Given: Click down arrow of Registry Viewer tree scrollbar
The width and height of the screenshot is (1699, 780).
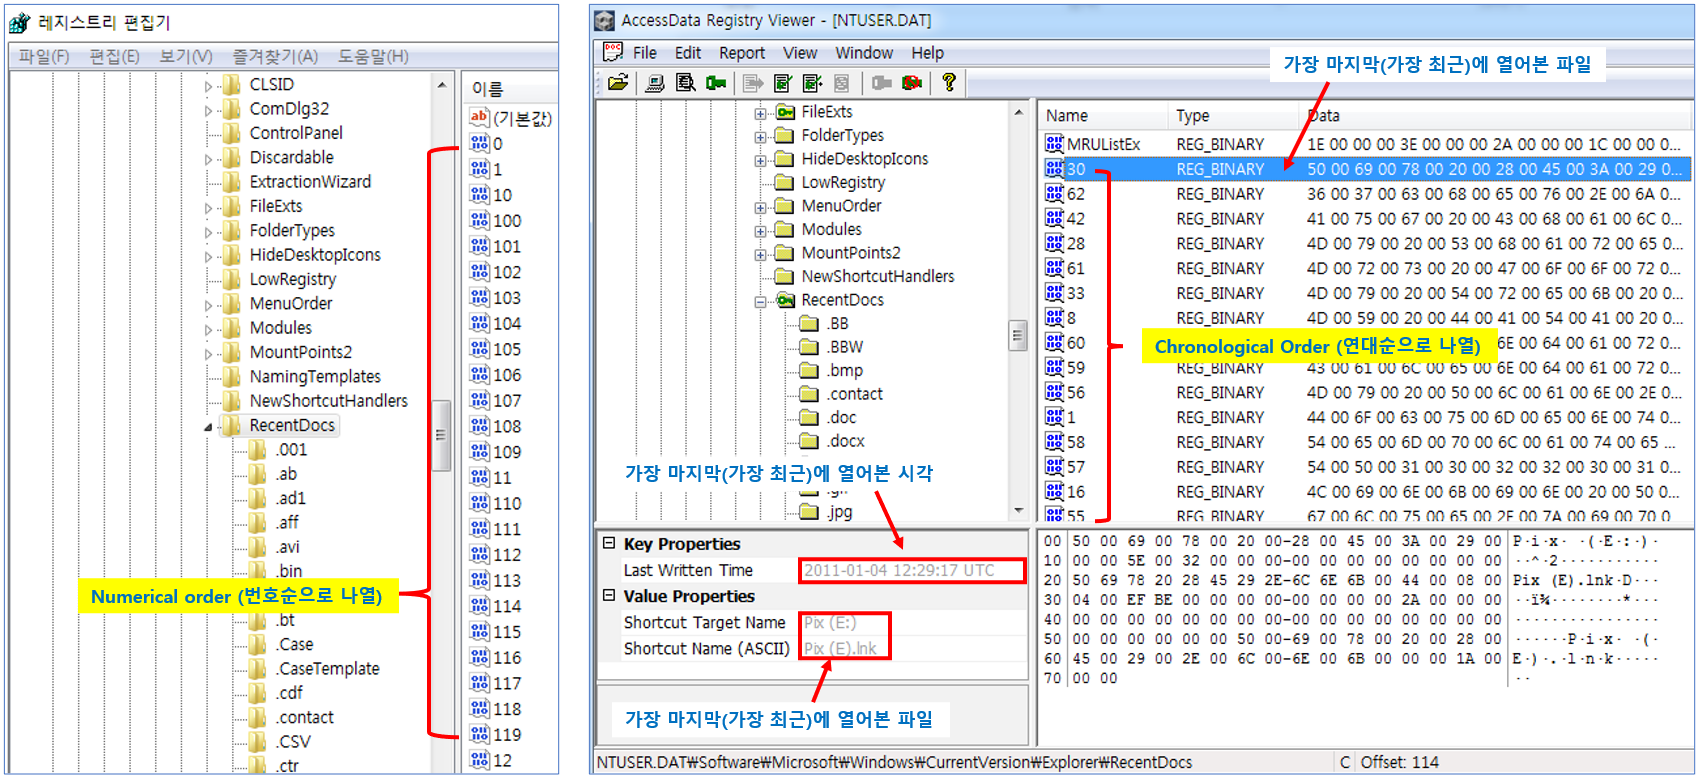Looking at the screenshot, I should (x=1018, y=511).
